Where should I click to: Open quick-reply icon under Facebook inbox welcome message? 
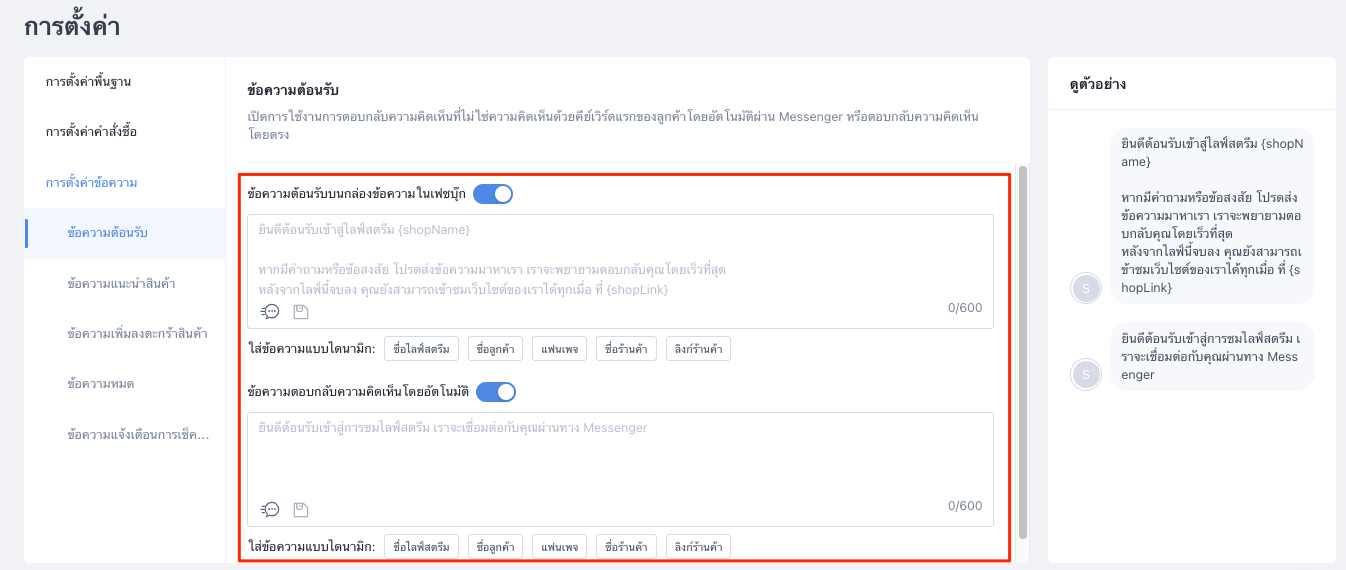click(x=270, y=311)
